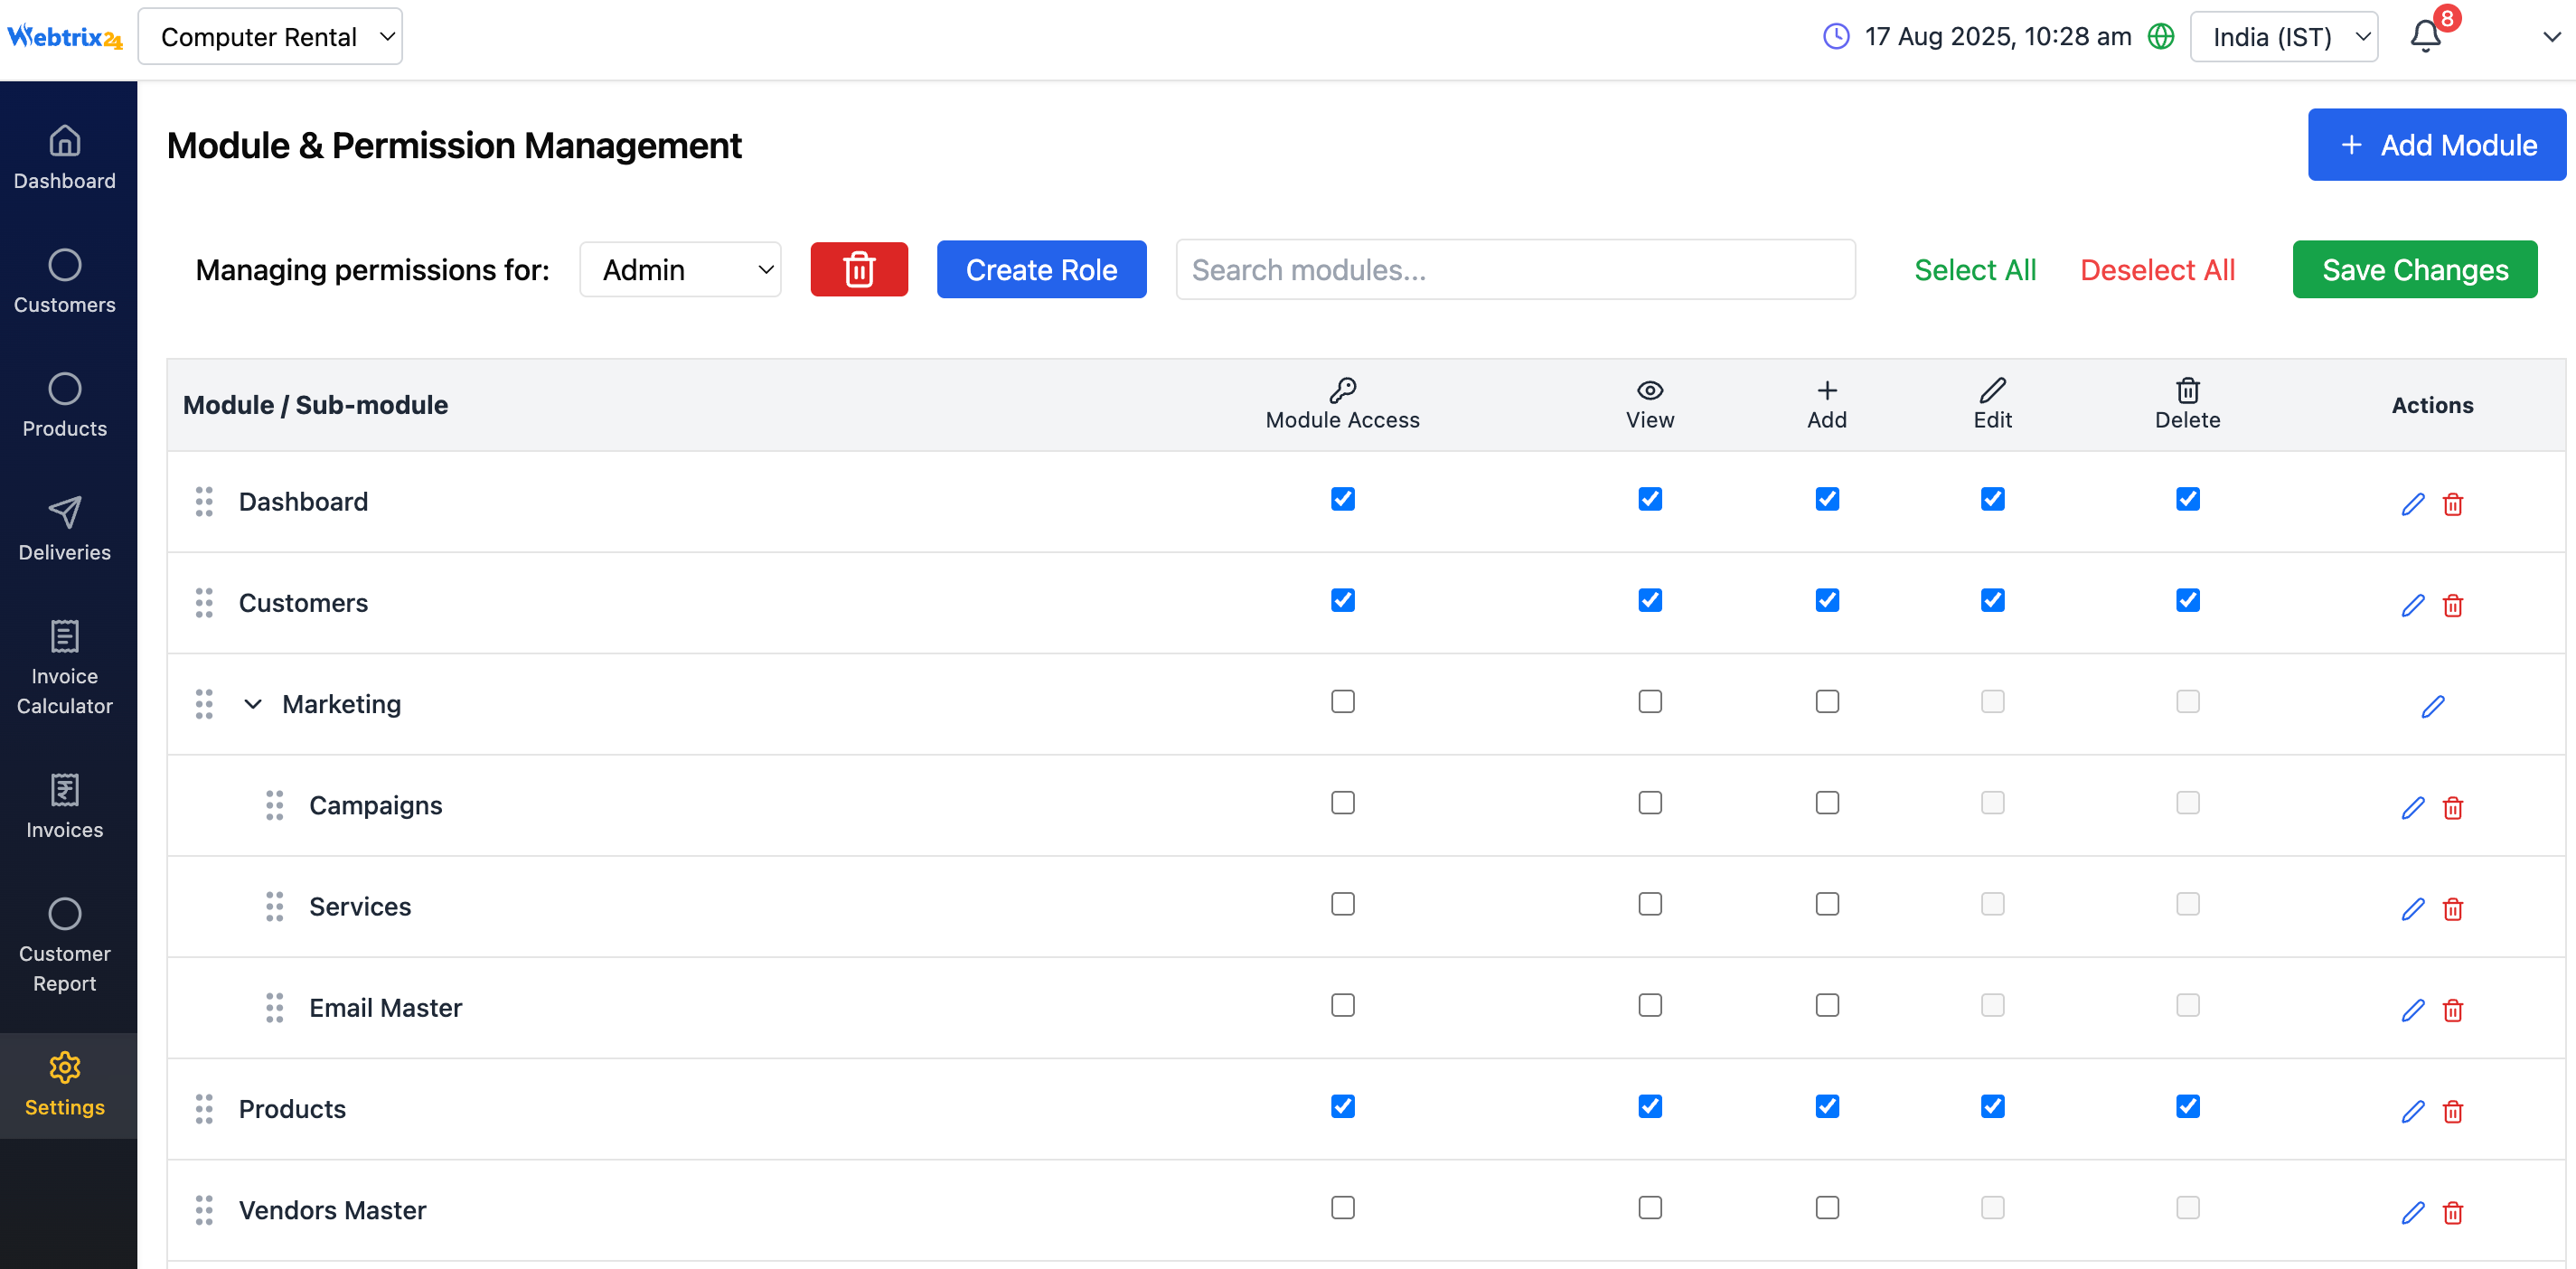
Task: Click the drag handle beside Products module
Action: click(204, 1108)
